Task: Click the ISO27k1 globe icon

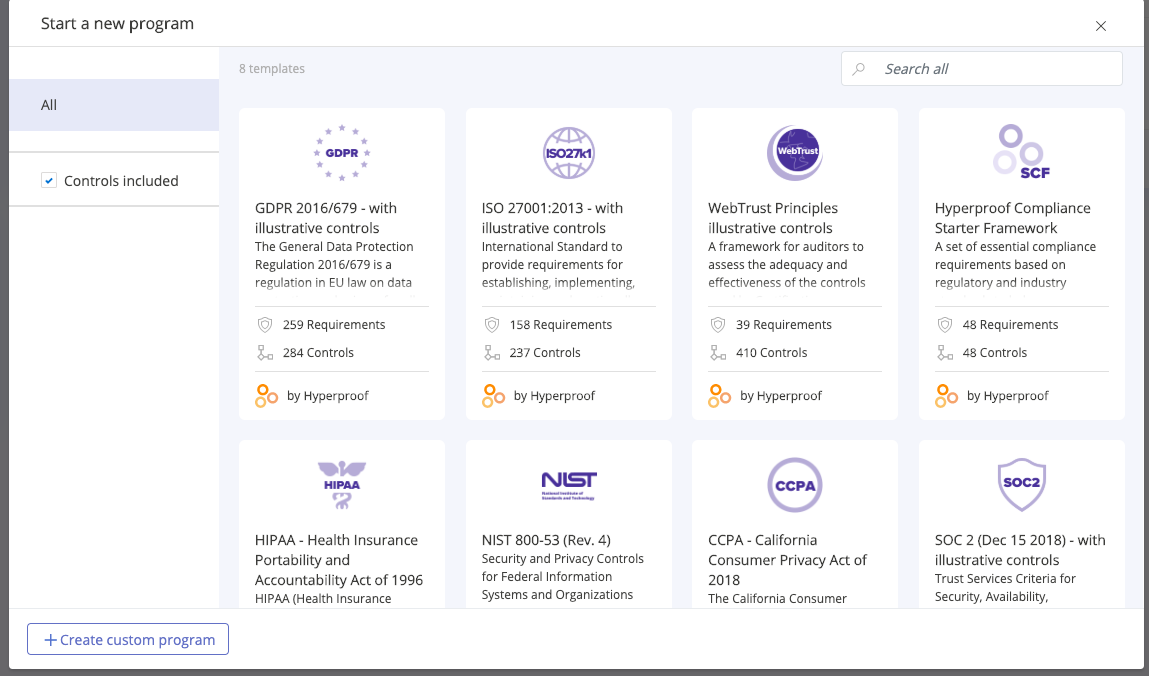Action: tap(568, 152)
